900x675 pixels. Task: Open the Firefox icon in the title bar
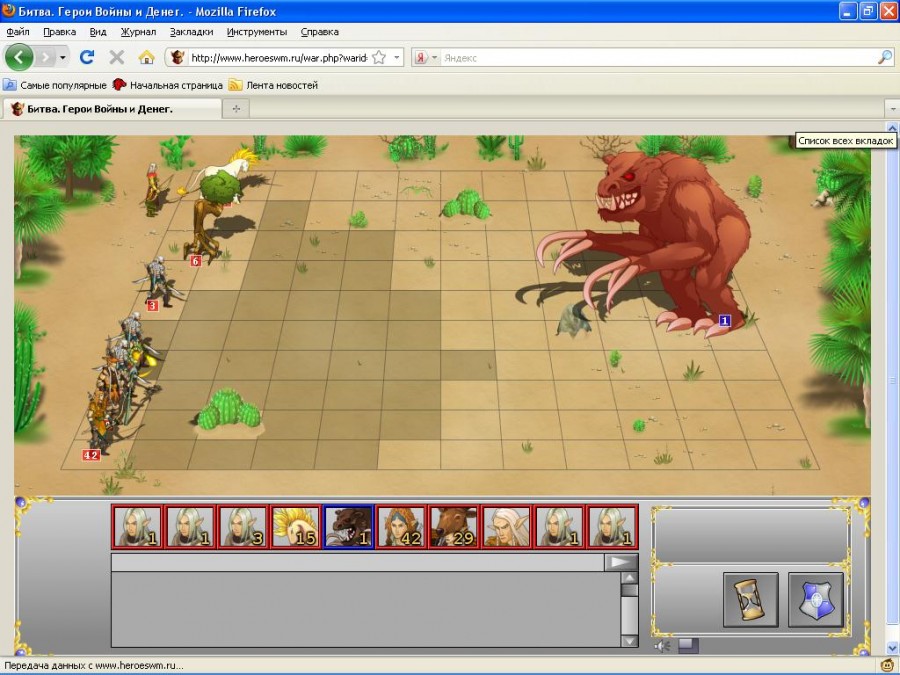coord(9,11)
